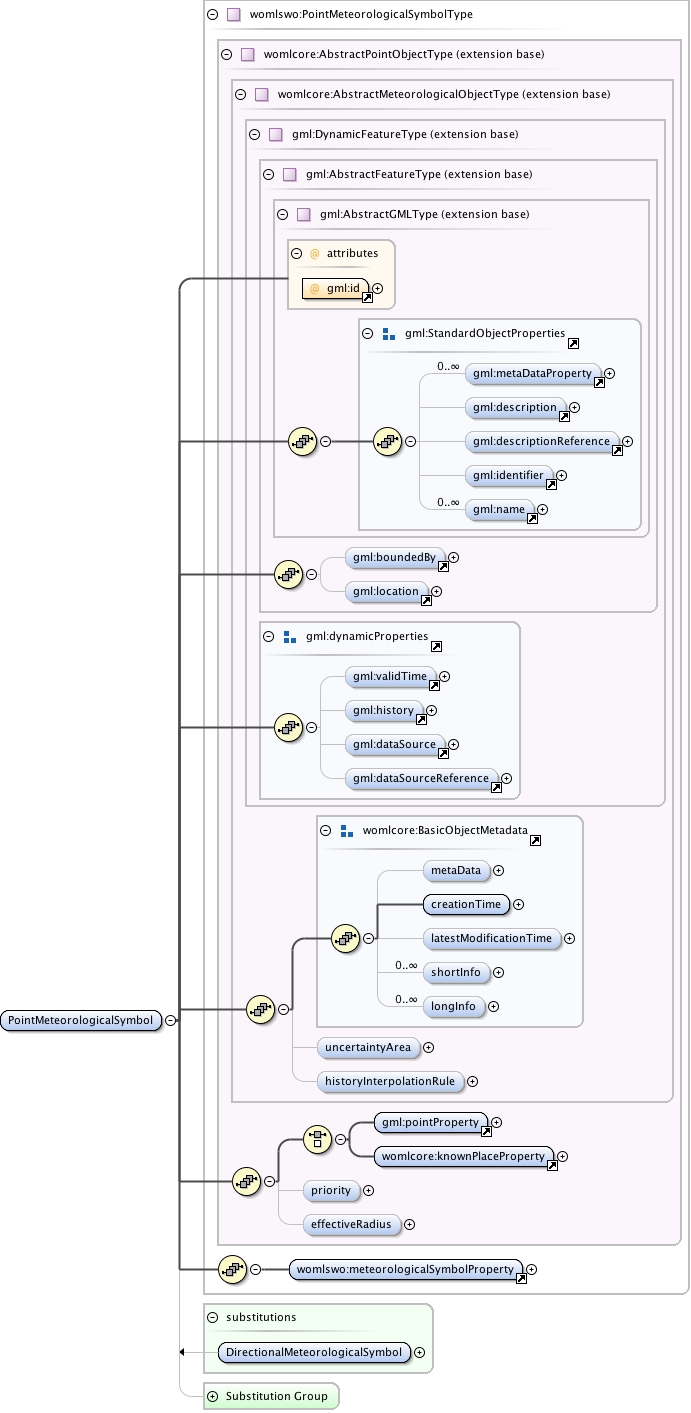Expand creationTime element

pyautogui.click(x=518, y=904)
